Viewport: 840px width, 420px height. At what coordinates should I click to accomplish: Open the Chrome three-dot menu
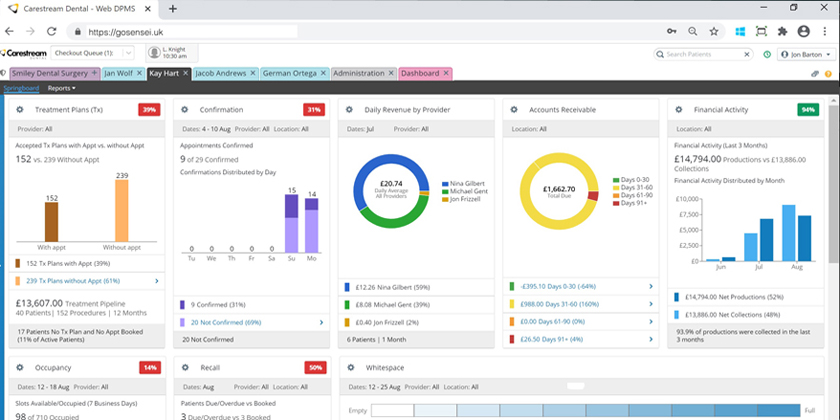(825, 32)
